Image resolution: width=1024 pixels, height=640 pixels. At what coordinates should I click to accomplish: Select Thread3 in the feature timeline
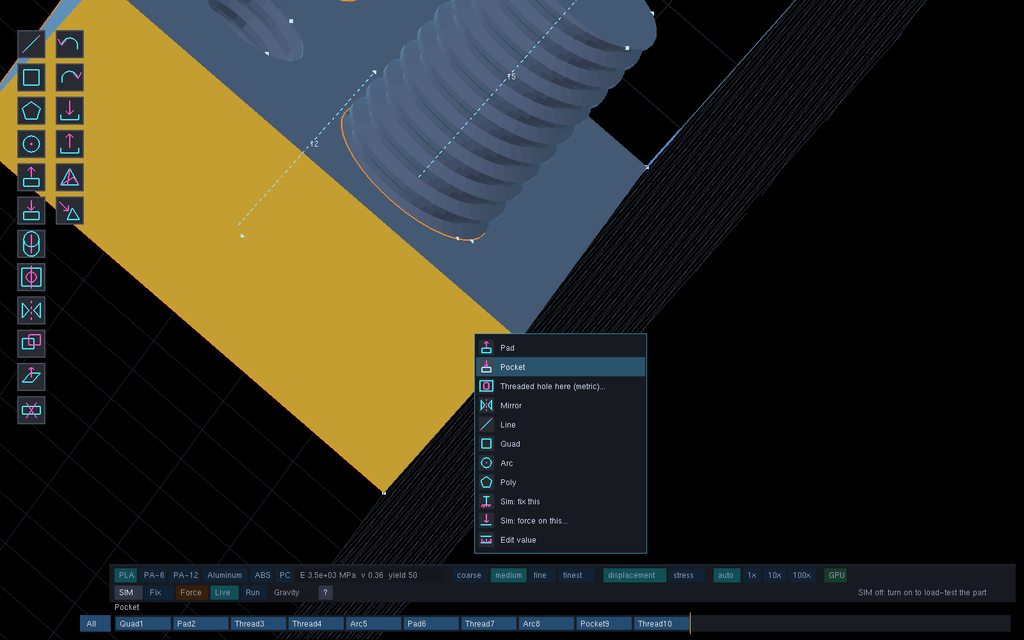point(258,624)
